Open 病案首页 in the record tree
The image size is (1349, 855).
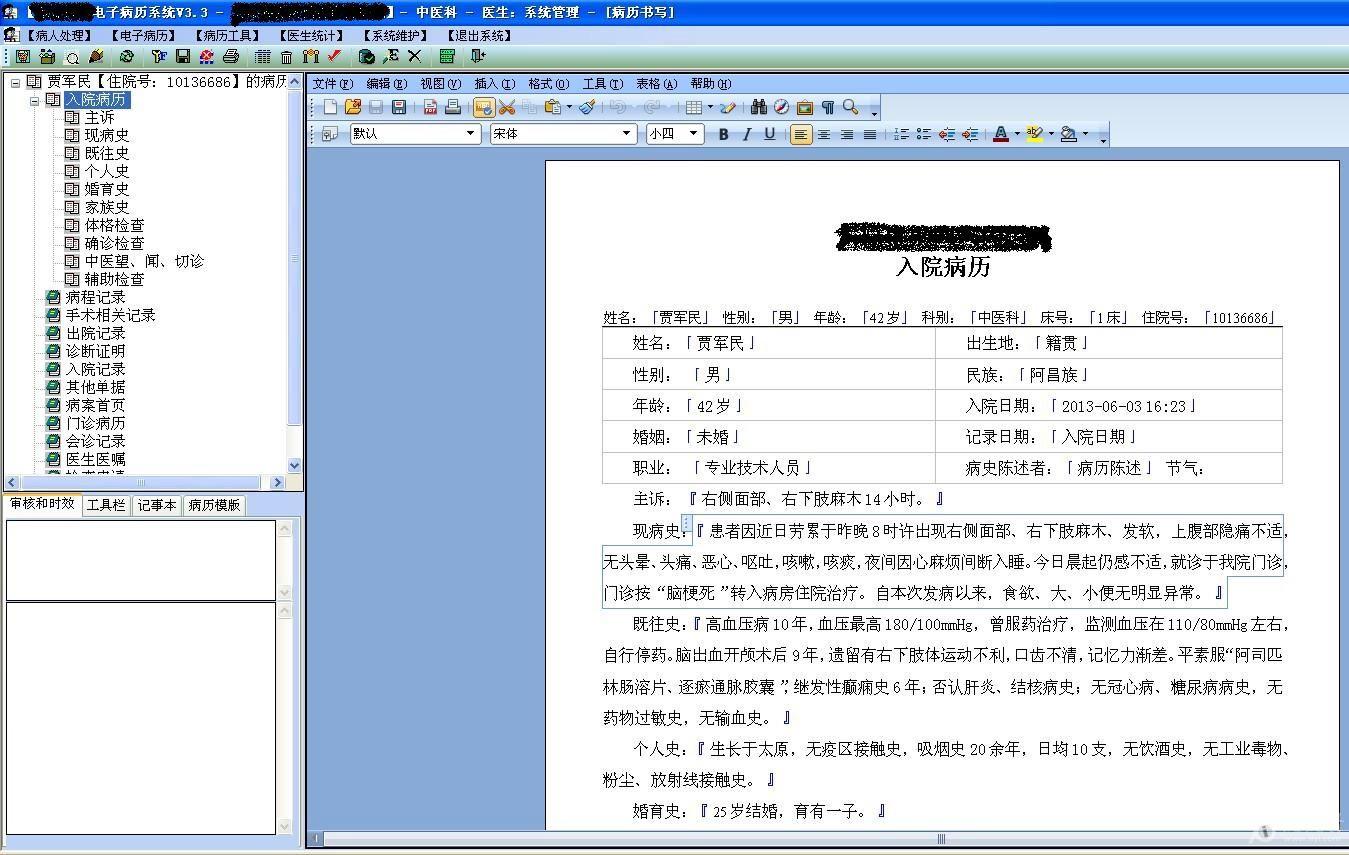tap(96, 405)
